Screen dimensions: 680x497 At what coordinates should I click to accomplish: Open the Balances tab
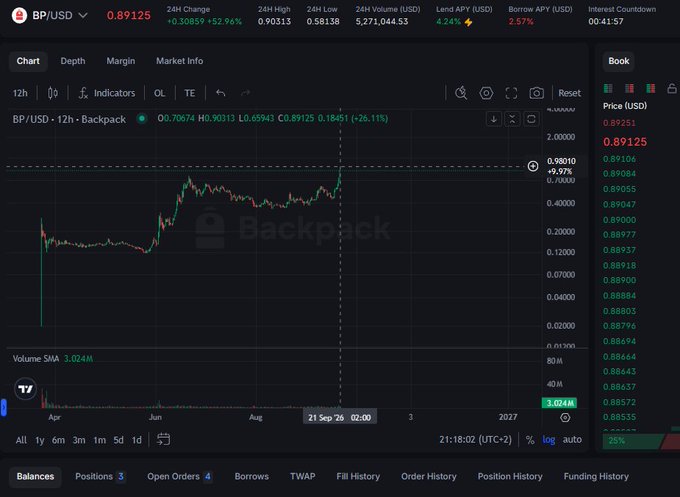[35, 477]
